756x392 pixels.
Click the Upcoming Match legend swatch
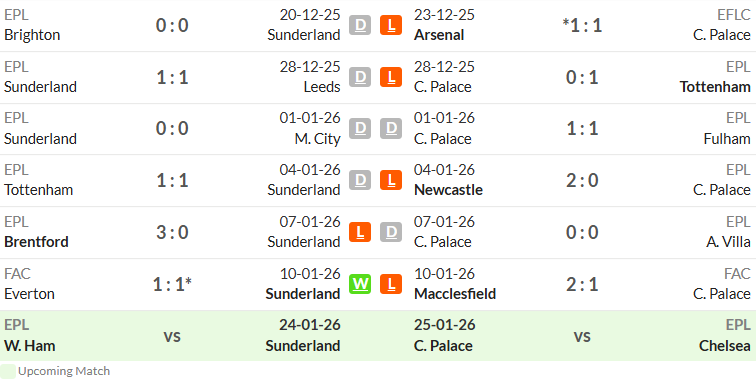8,371
